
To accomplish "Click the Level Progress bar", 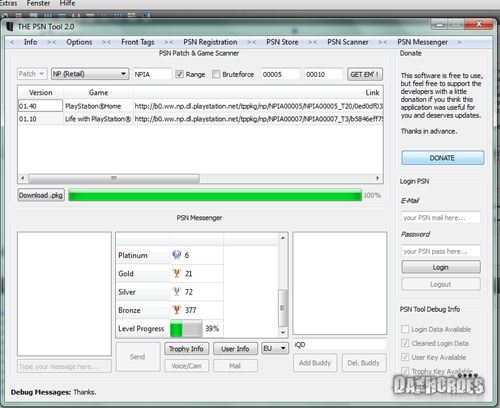I will (x=186, y=329).
